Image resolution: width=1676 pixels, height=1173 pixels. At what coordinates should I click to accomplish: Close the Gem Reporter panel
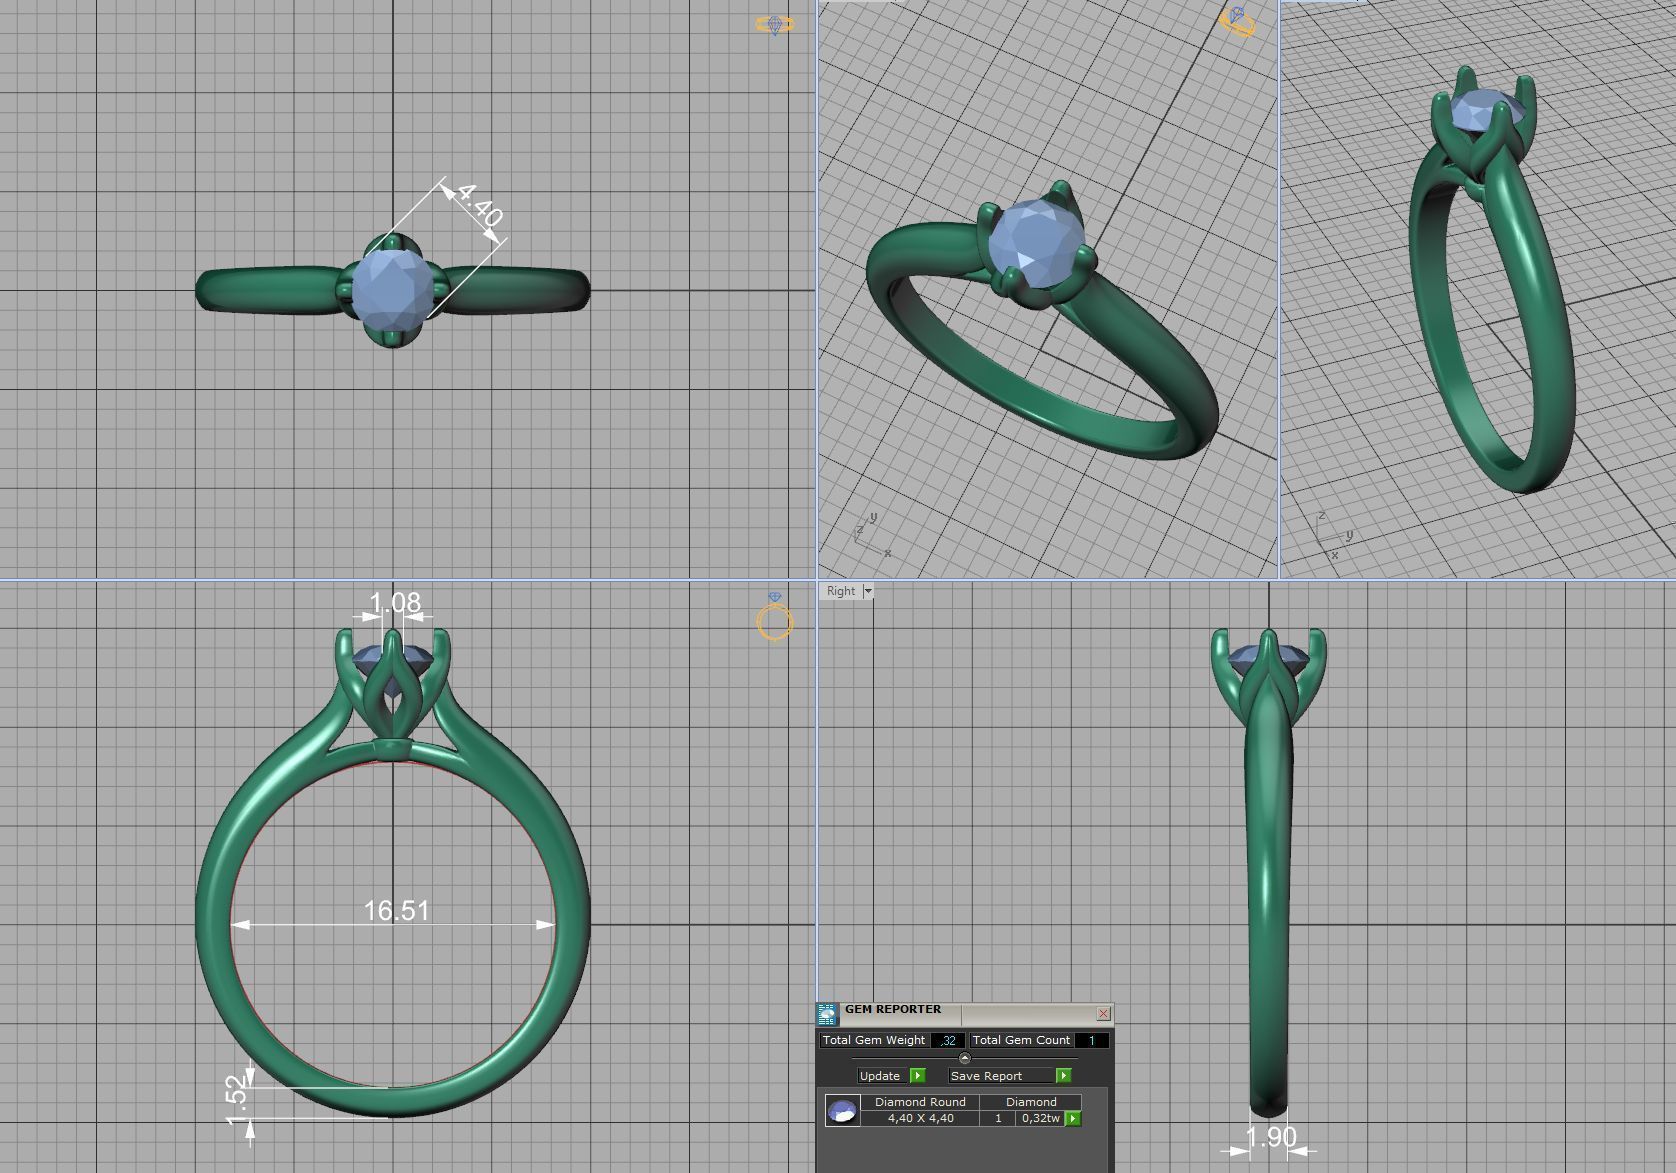tap(1104, 1013)
